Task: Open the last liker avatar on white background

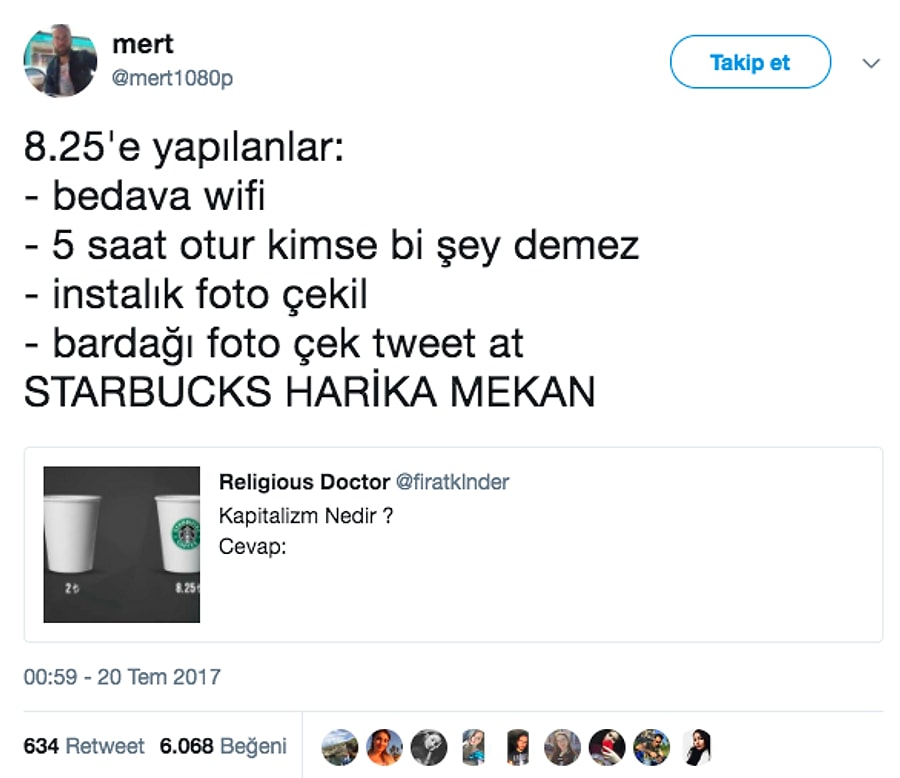Action: tap(696, 747)
